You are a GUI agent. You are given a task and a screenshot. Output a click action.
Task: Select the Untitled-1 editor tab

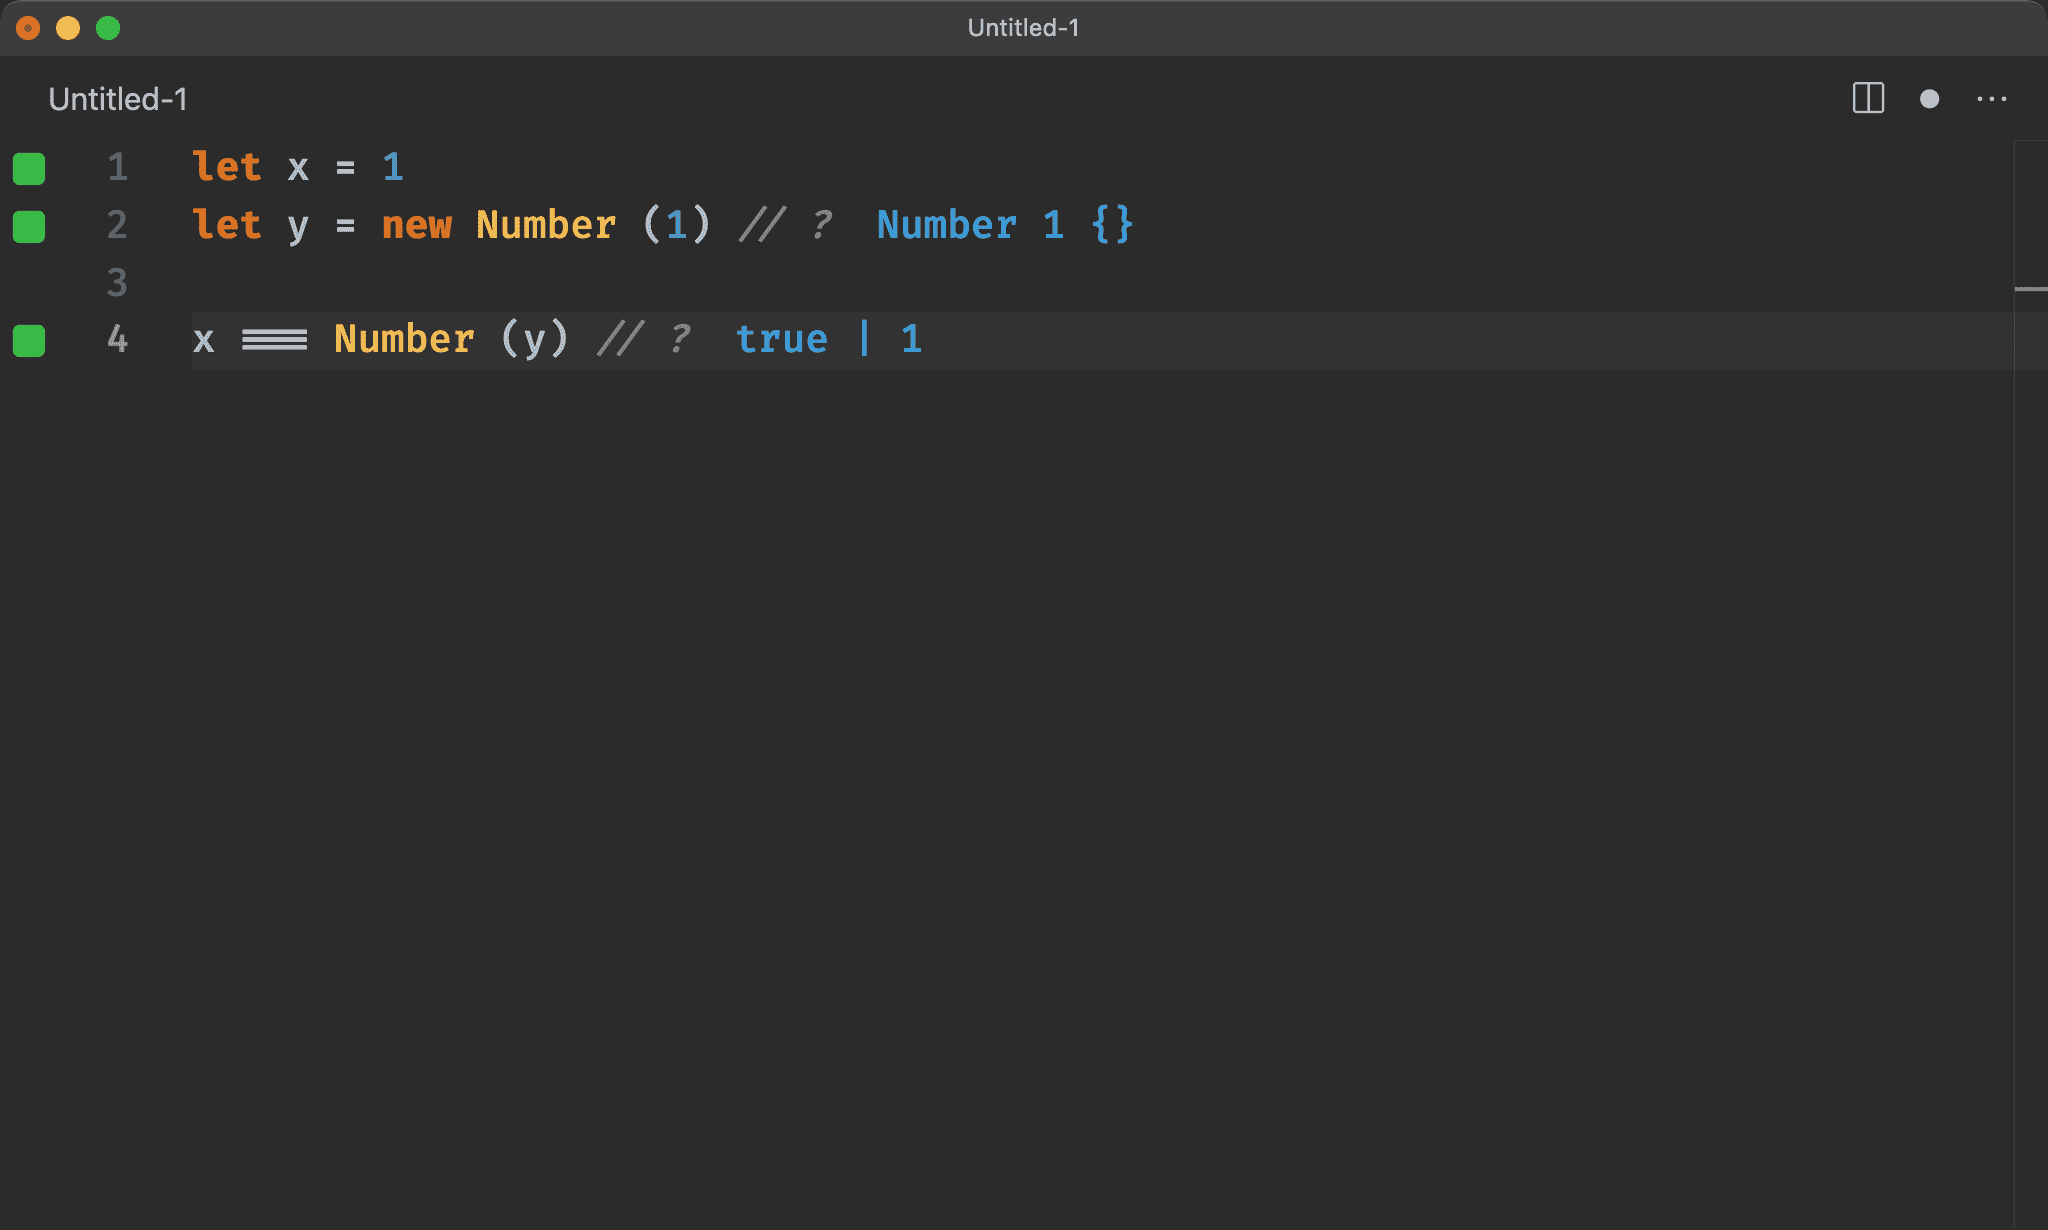click(117, 99)
